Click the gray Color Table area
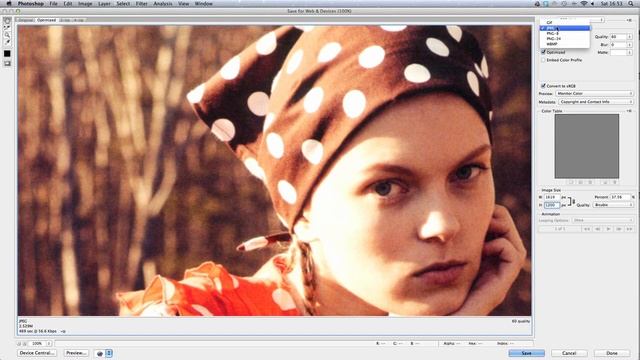The image size is (640, 360). [587, 146]
